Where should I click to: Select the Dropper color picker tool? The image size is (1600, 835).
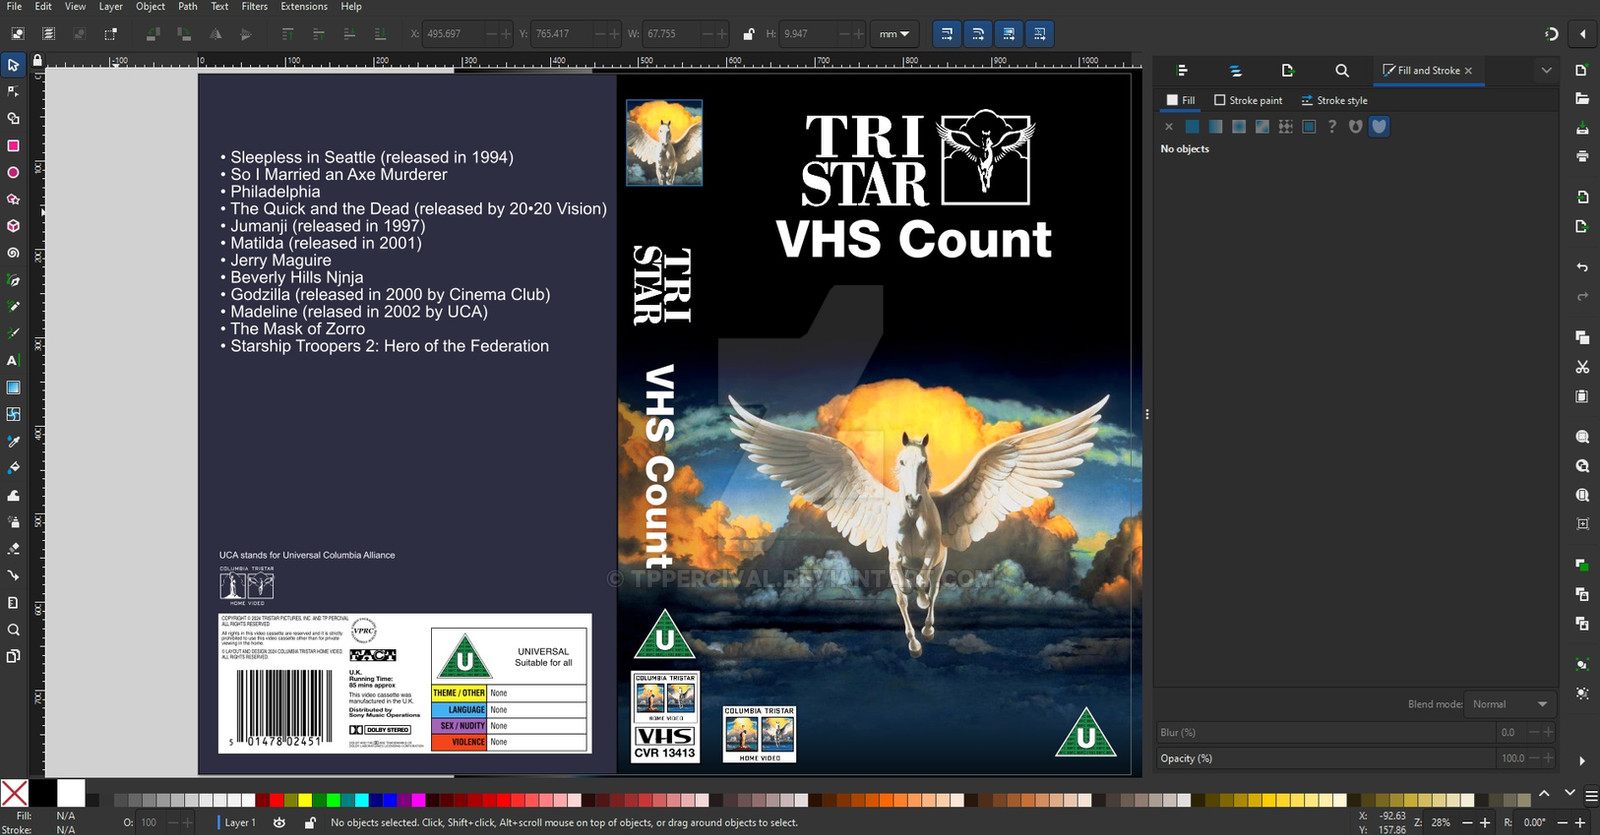point(13,441)
